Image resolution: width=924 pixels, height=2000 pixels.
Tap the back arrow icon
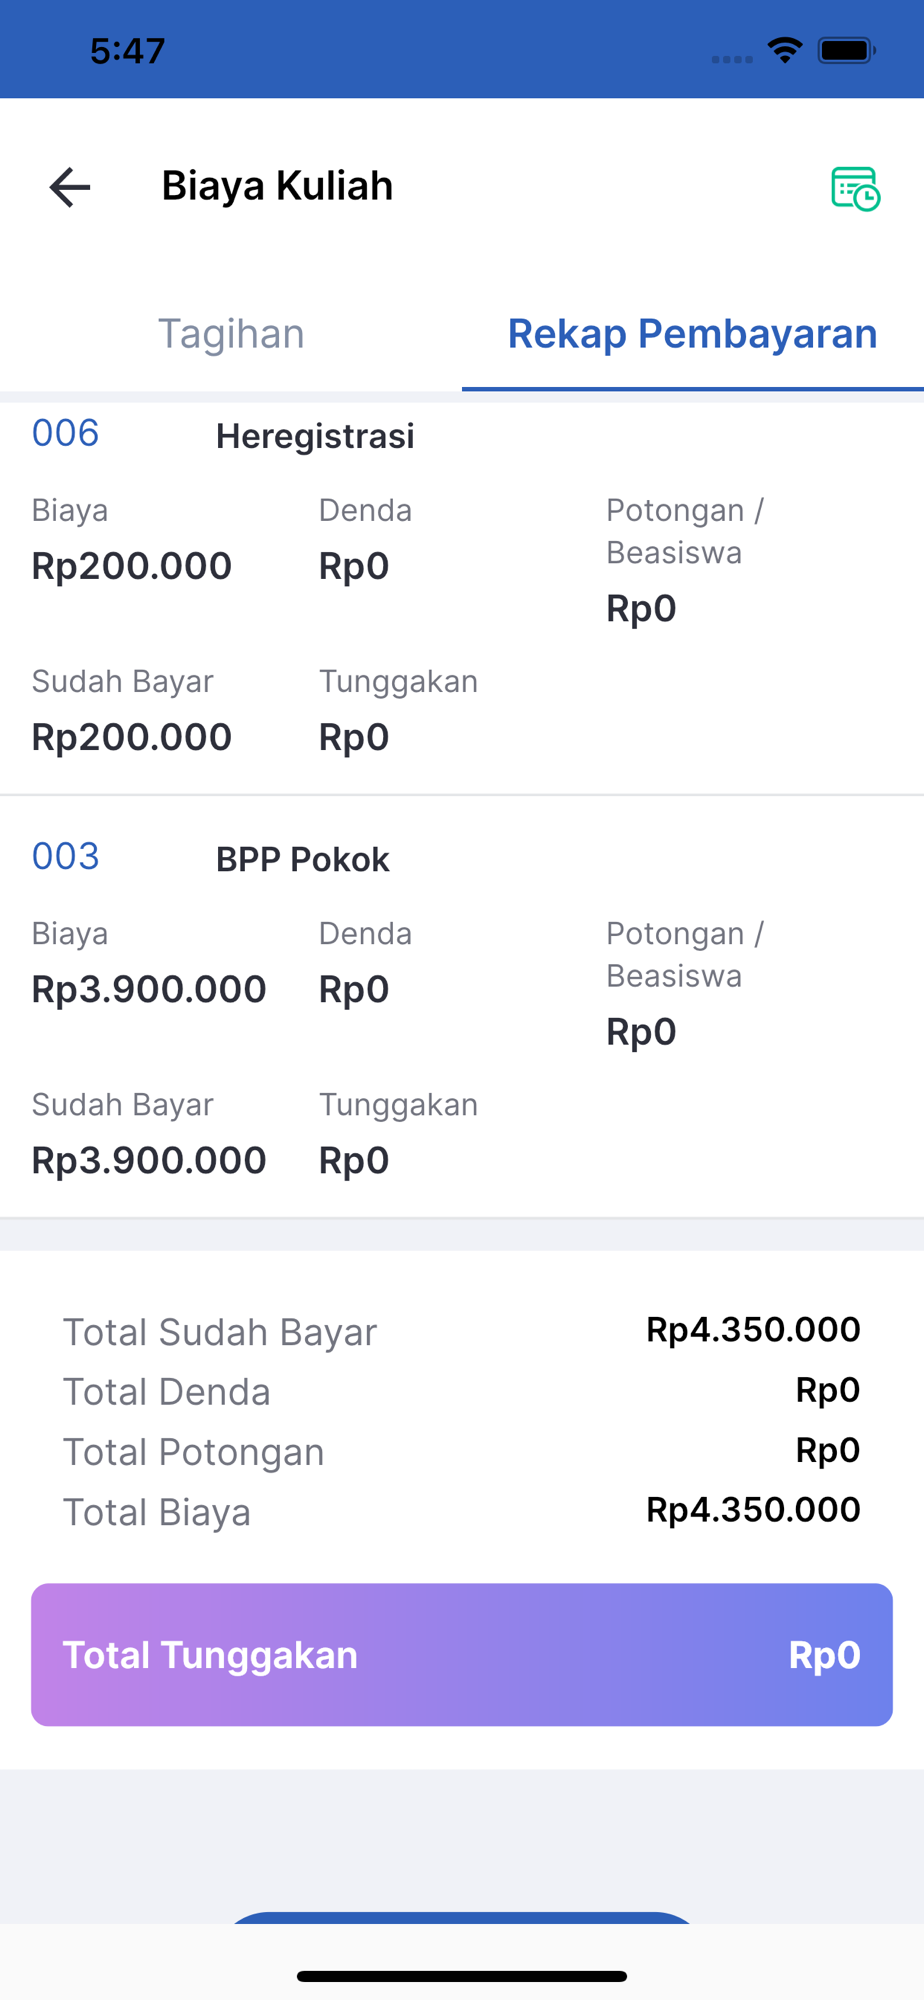coord(70,187)
